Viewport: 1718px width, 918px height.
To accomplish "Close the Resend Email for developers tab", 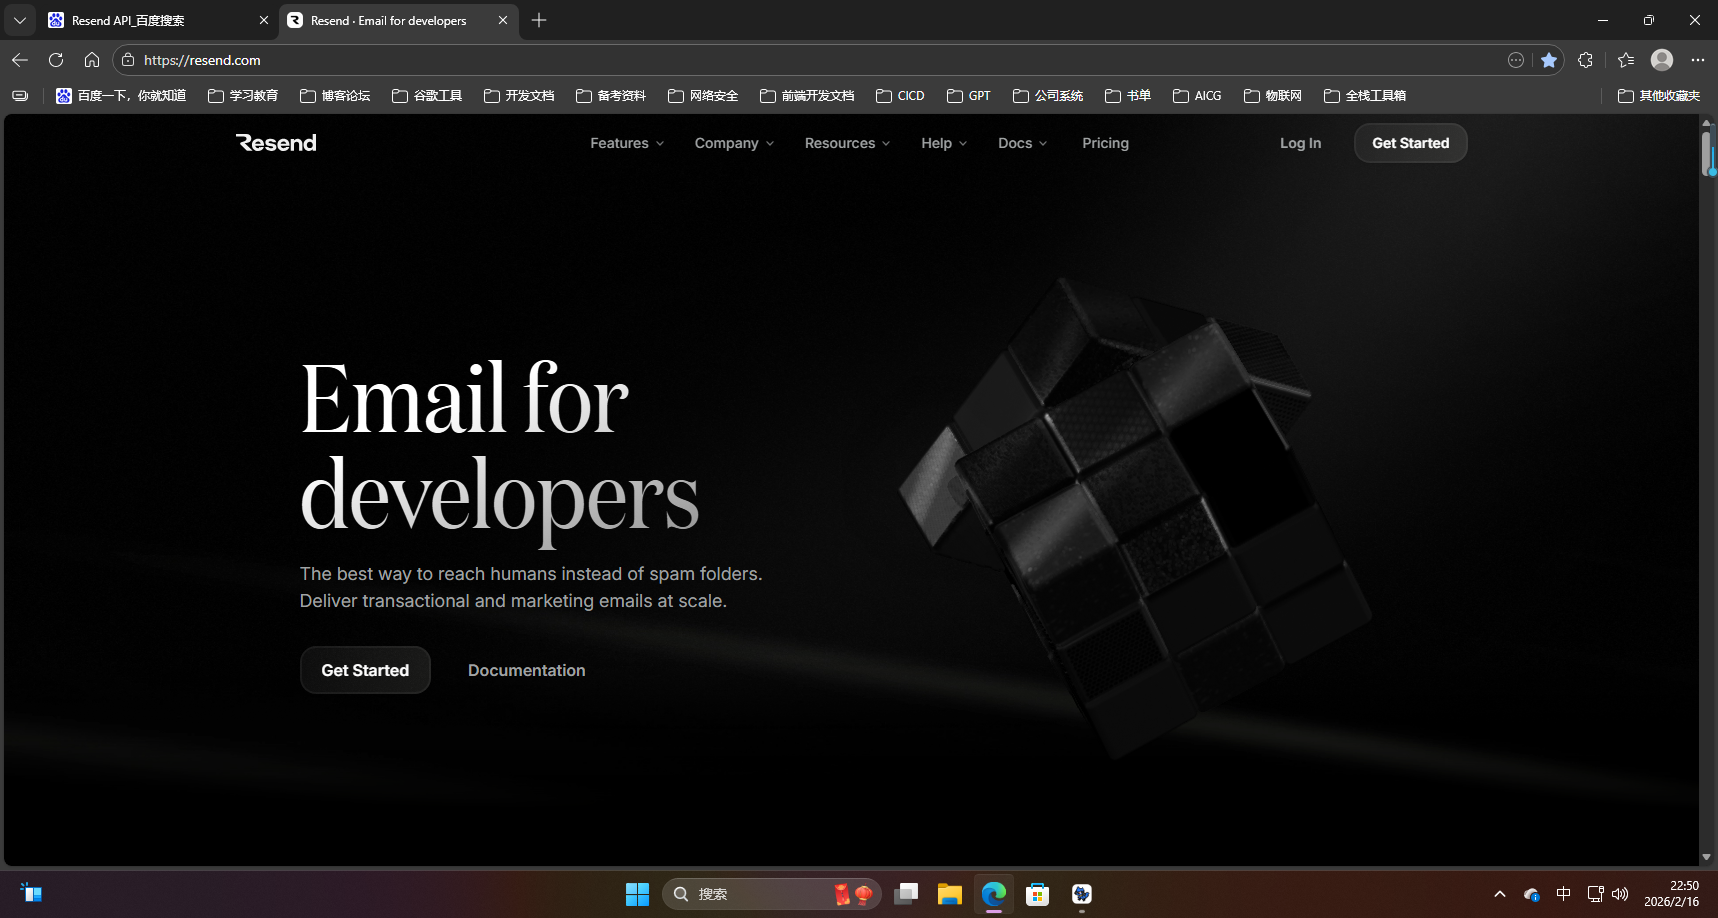I will pos(503,20).
